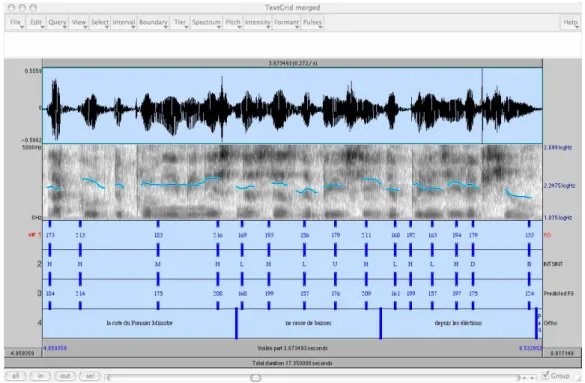Click the 'sel' zoom button
The image size is (585, 383).
pos(90,376)
